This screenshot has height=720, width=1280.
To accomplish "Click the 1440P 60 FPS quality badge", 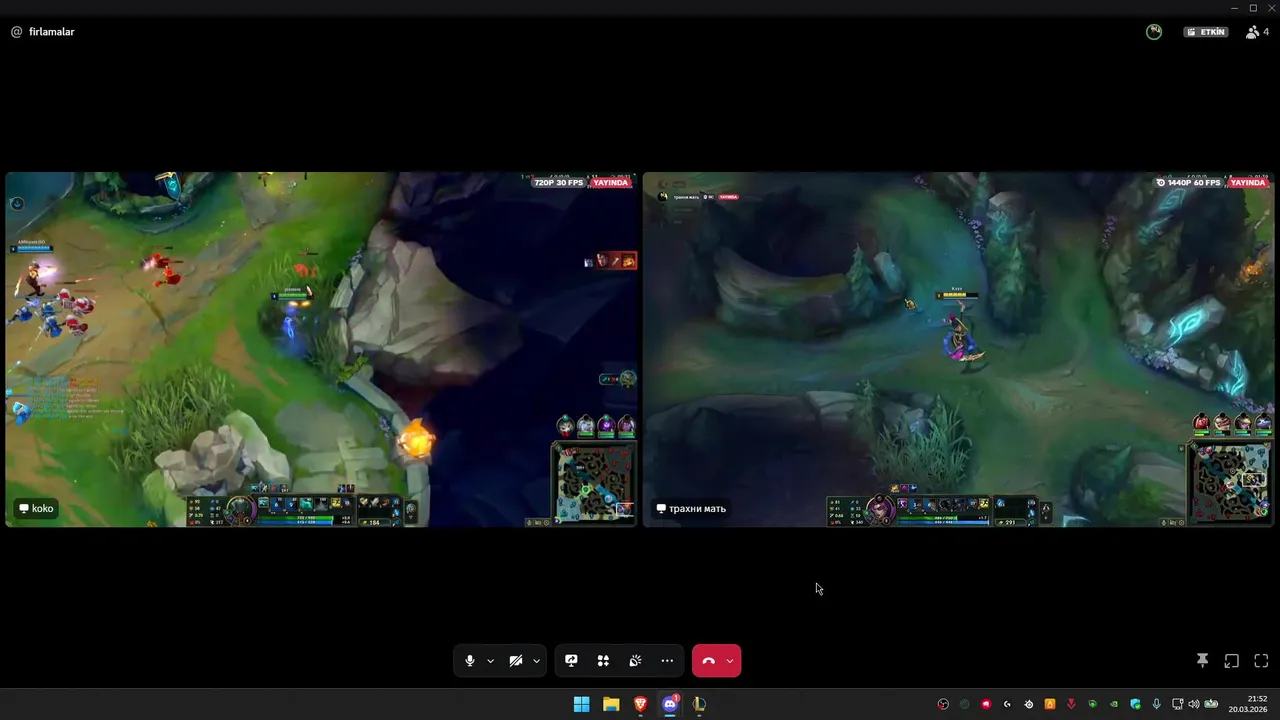I will click(1189, 183).
